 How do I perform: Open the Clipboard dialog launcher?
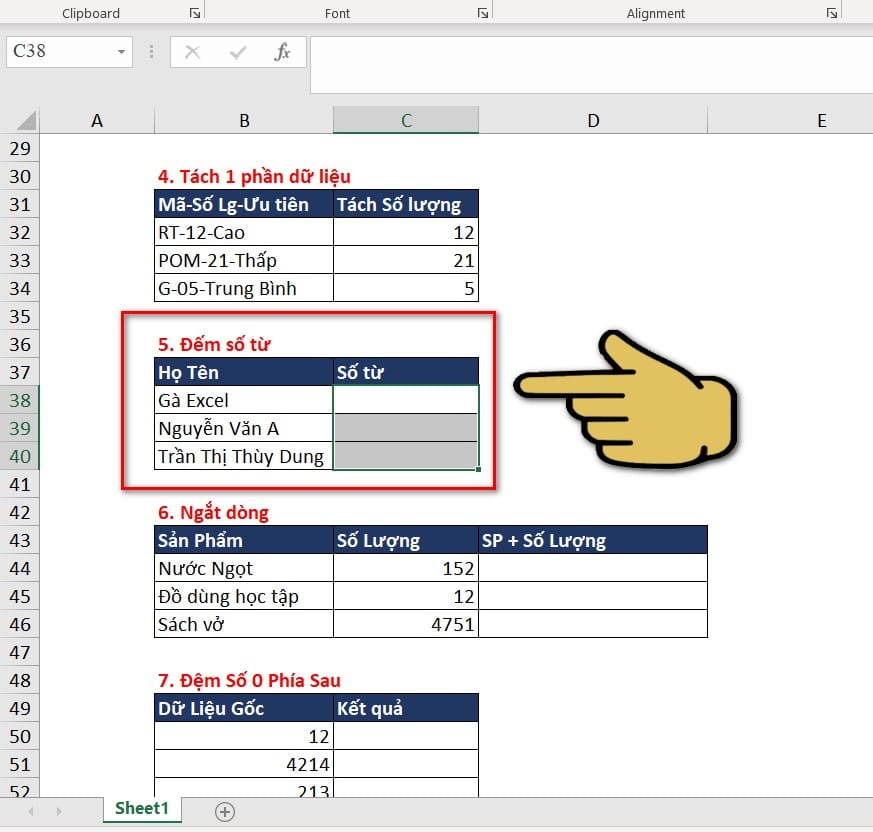click(194, 13)
